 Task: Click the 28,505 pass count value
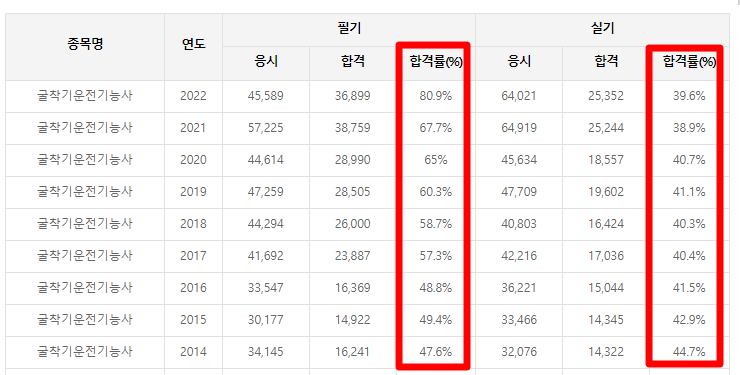point(353,192)
